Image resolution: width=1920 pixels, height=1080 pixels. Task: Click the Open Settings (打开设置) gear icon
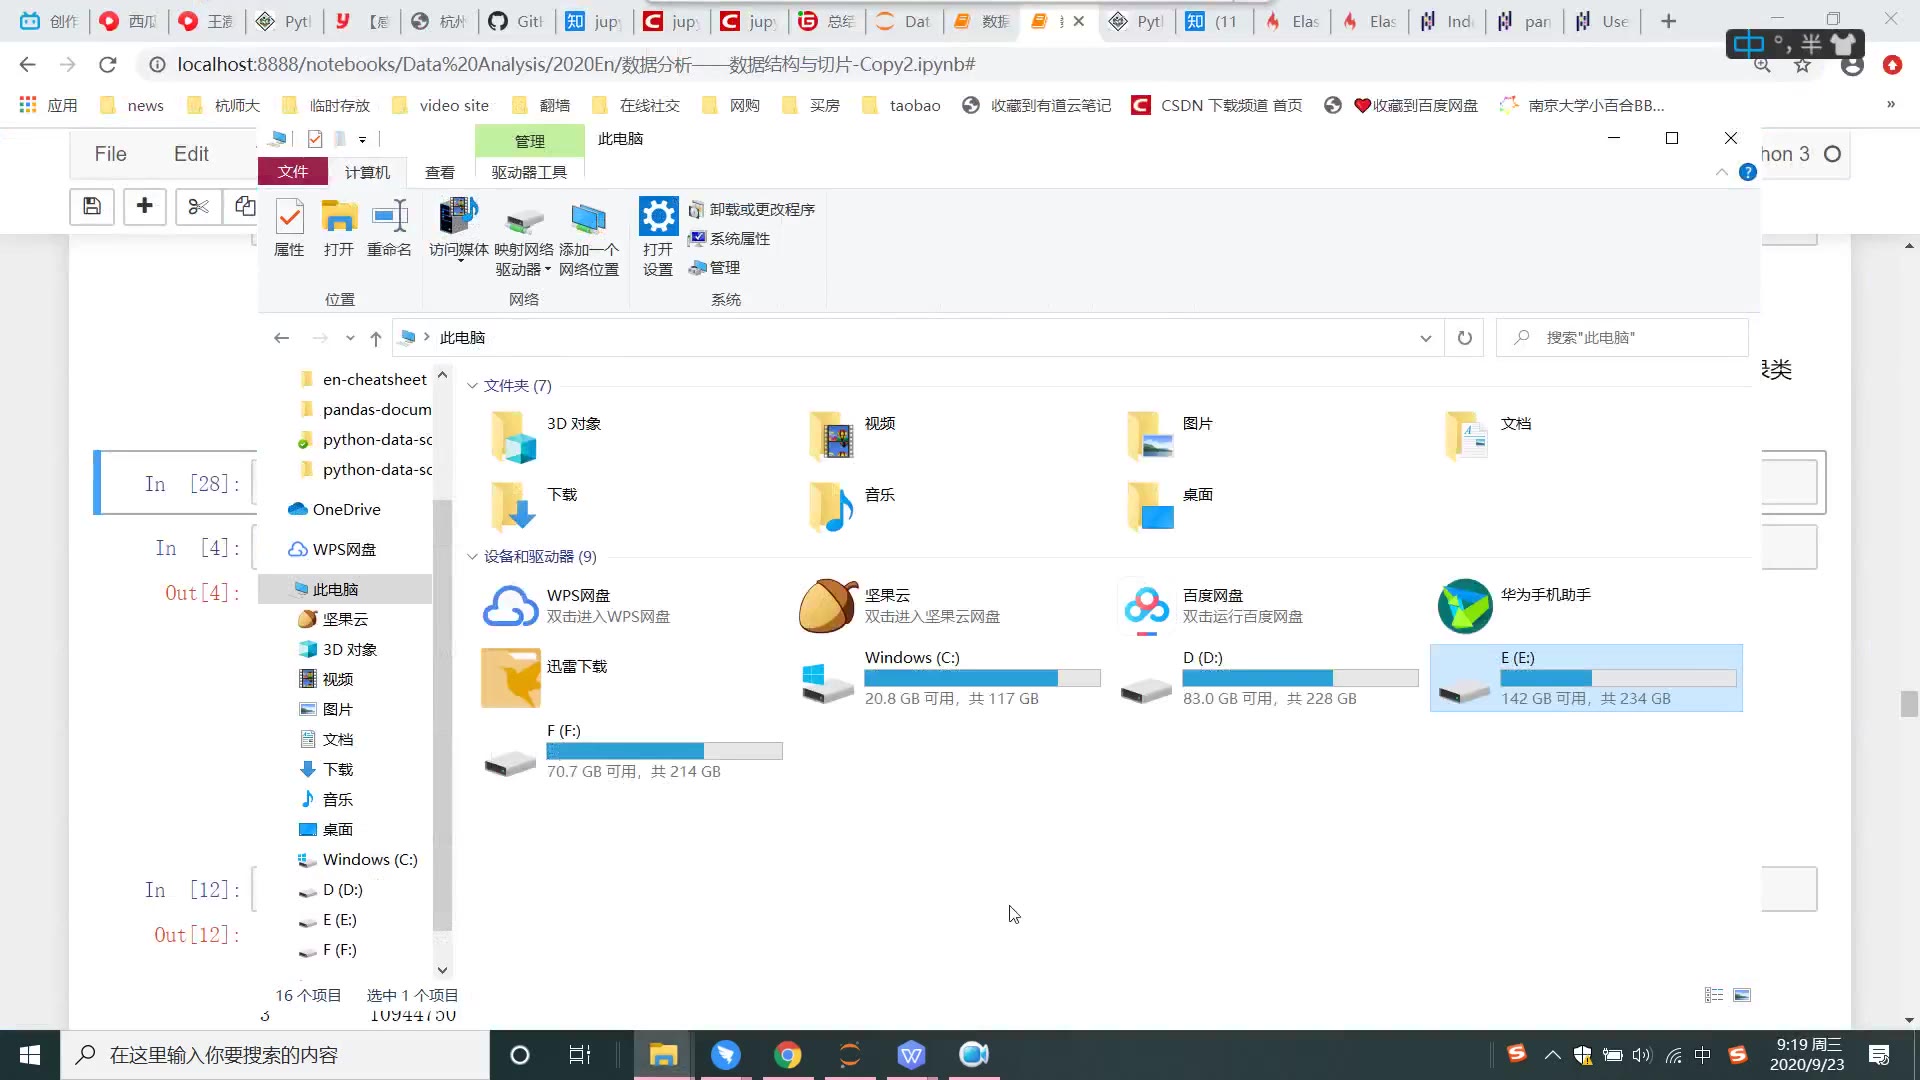click(x=658, y=217)
